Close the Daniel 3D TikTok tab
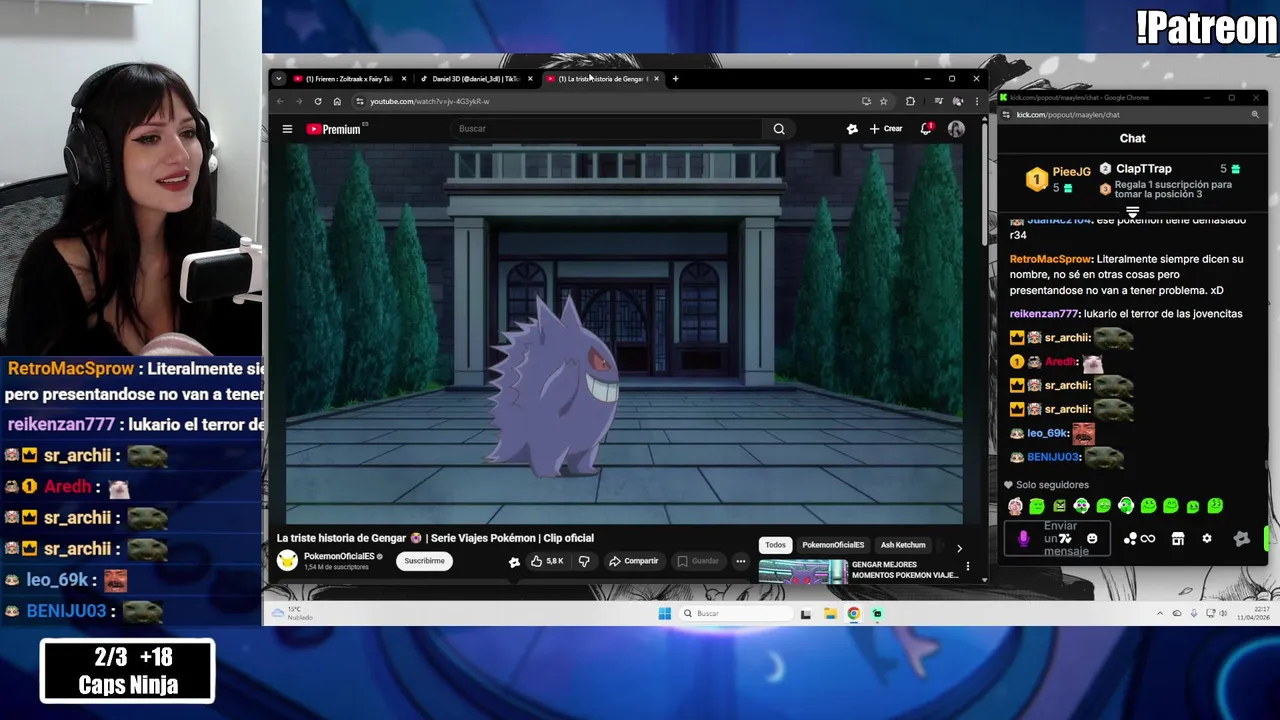Image resolution: width=1280 pixels, height=720 pixels. 530,79
